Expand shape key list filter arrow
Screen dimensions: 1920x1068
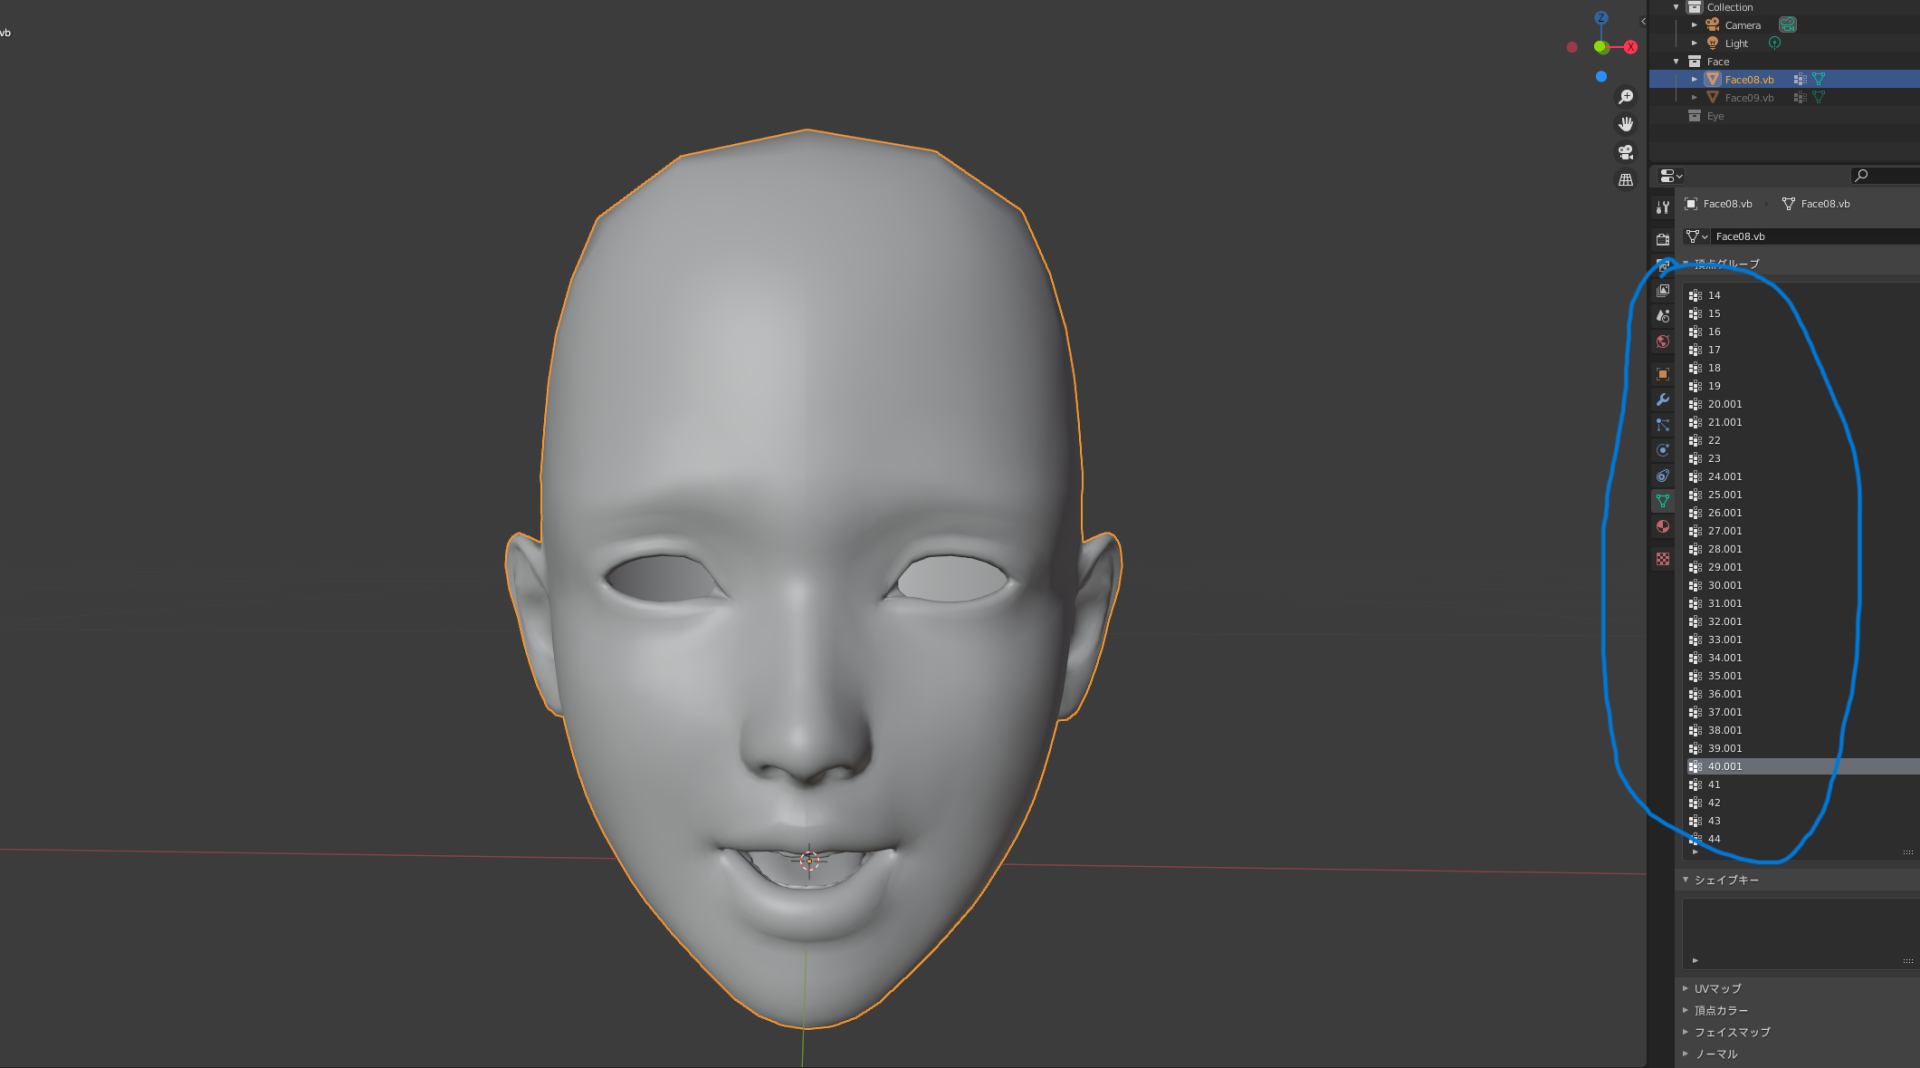[x=1695, y=960]
